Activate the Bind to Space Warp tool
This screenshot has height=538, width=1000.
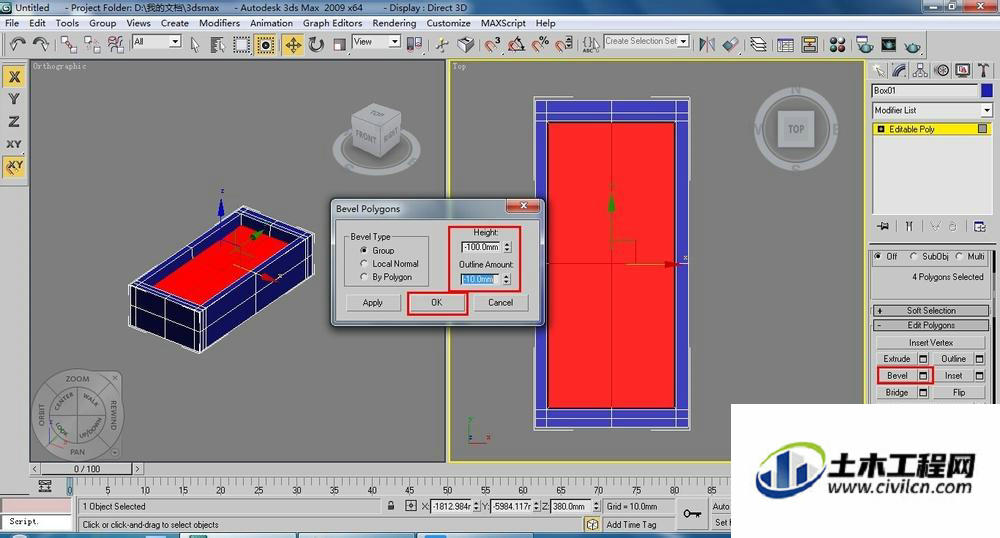[115, 44]
